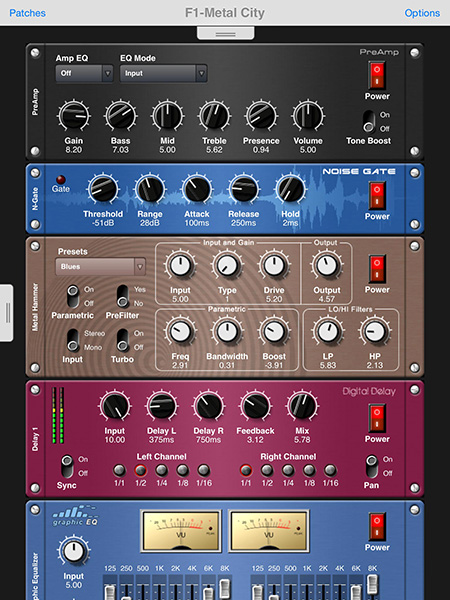Click the Noise Gate Power switch

pyautogui.click(x=377, y=196)
